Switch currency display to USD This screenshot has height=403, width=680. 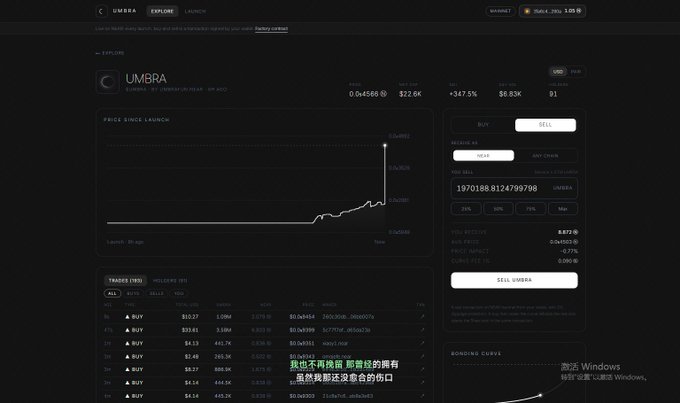[x=558, y=72]
